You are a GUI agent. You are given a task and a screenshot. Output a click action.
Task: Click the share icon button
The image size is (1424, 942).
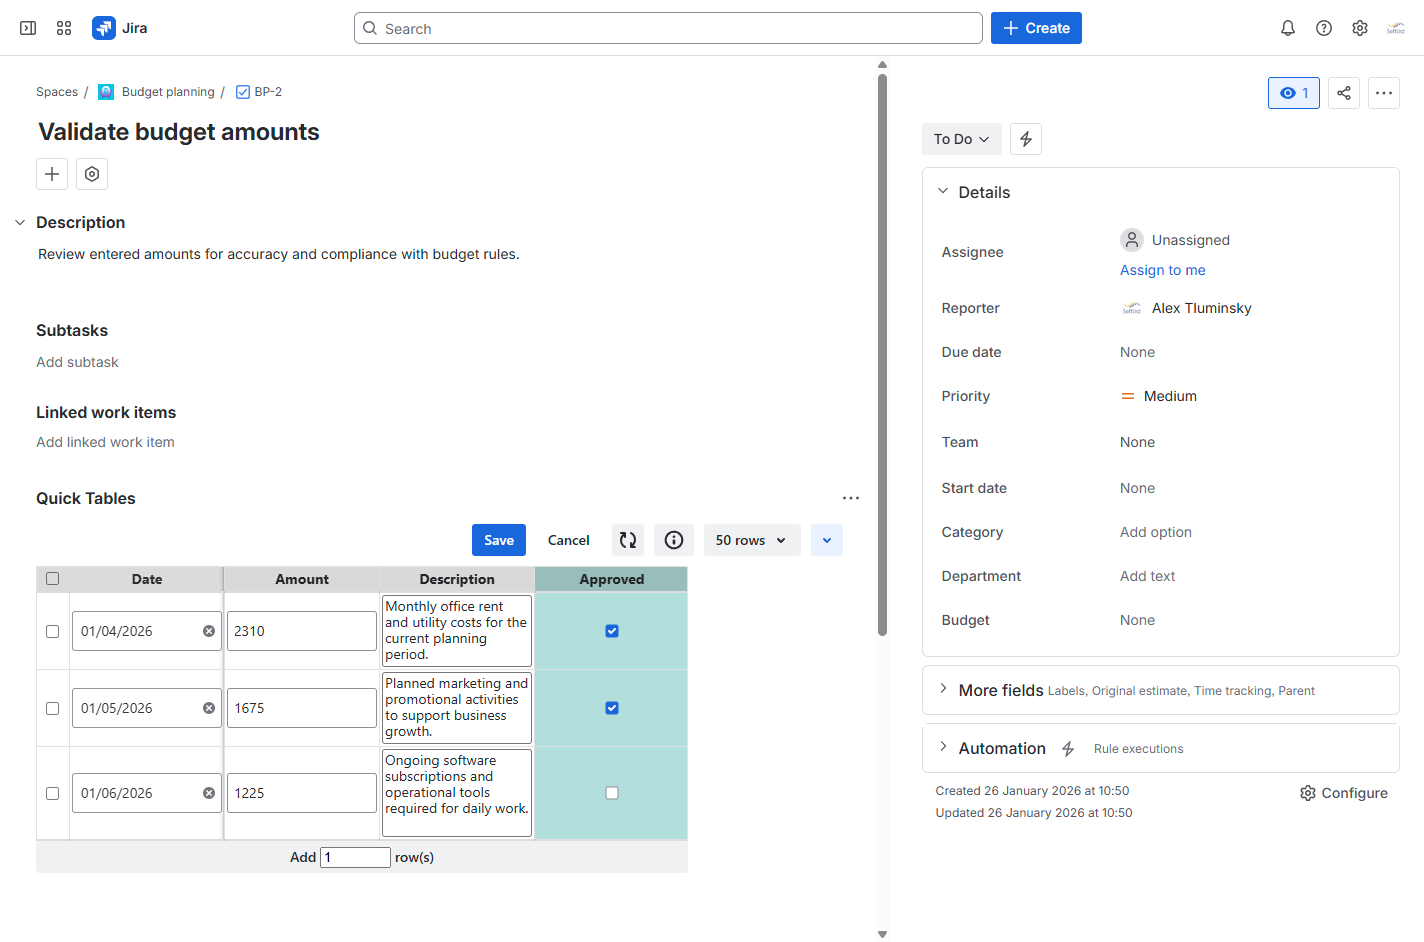(1344, 93)
